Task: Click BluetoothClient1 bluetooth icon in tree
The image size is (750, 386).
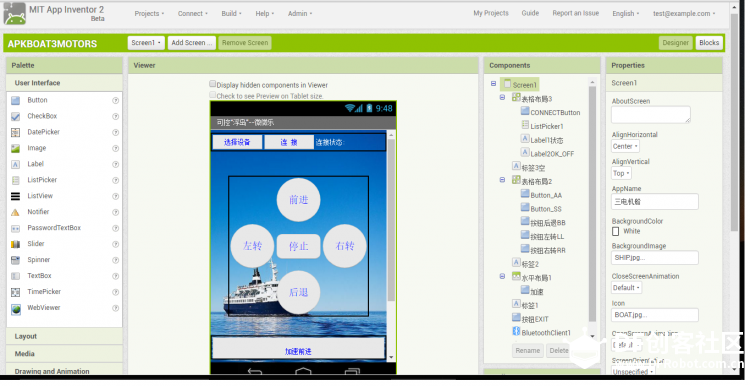Action: (x=516, y=331)
